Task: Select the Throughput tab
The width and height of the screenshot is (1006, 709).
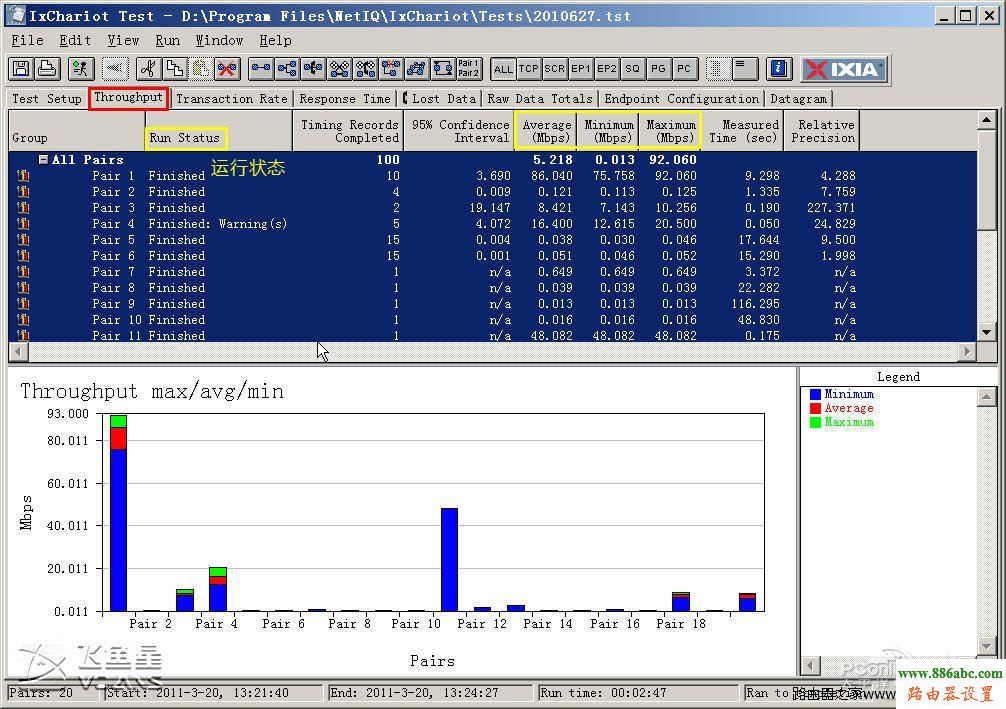Action: 128,98
